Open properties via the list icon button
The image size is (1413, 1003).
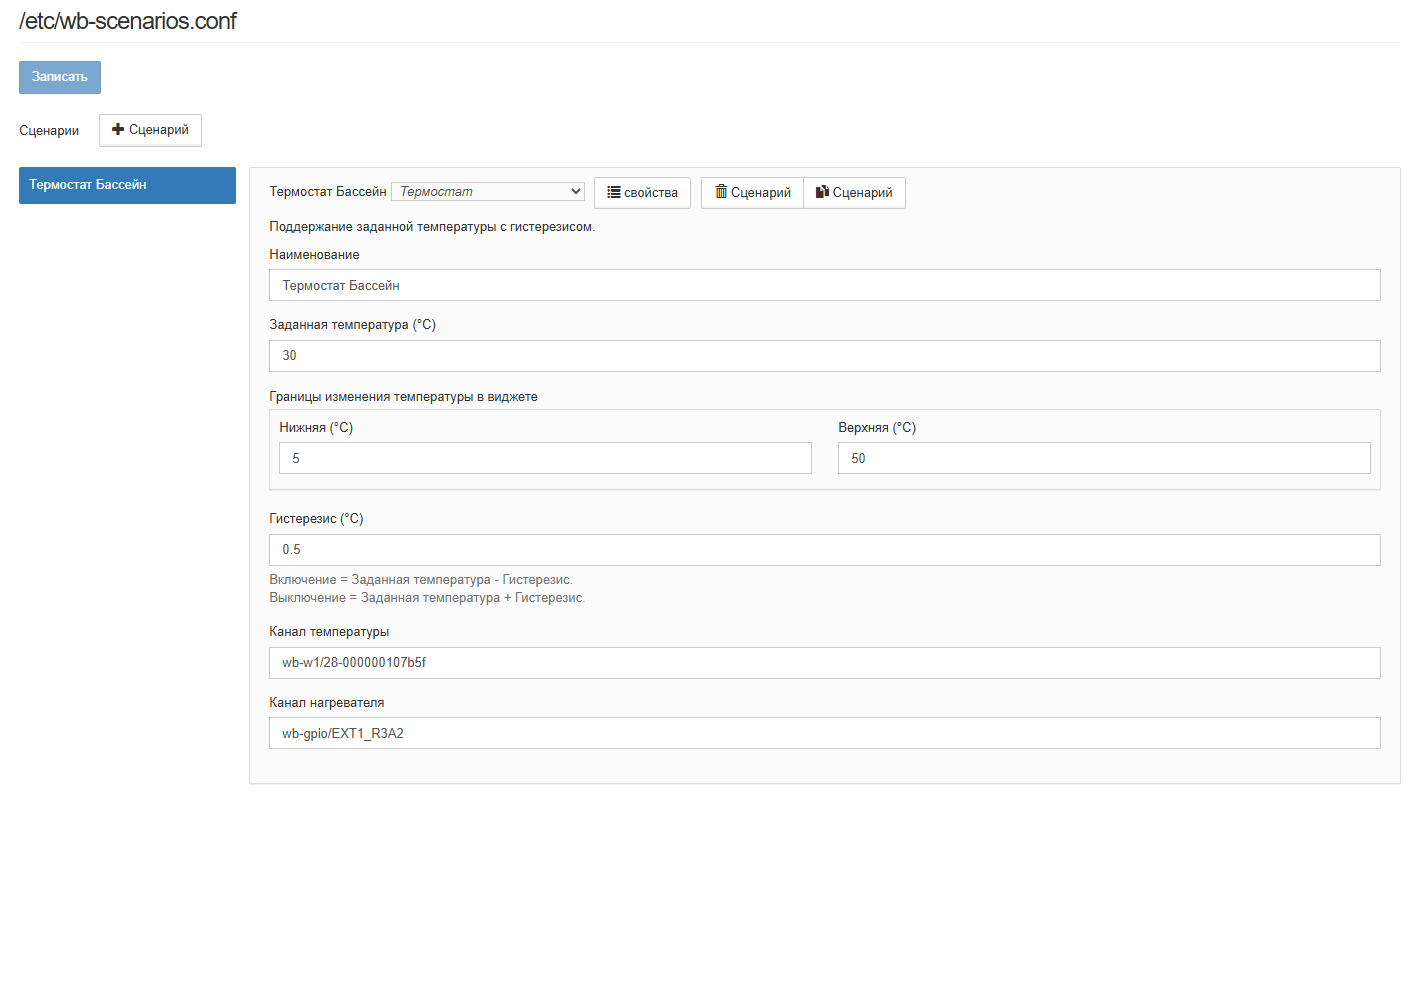[642, 193]
